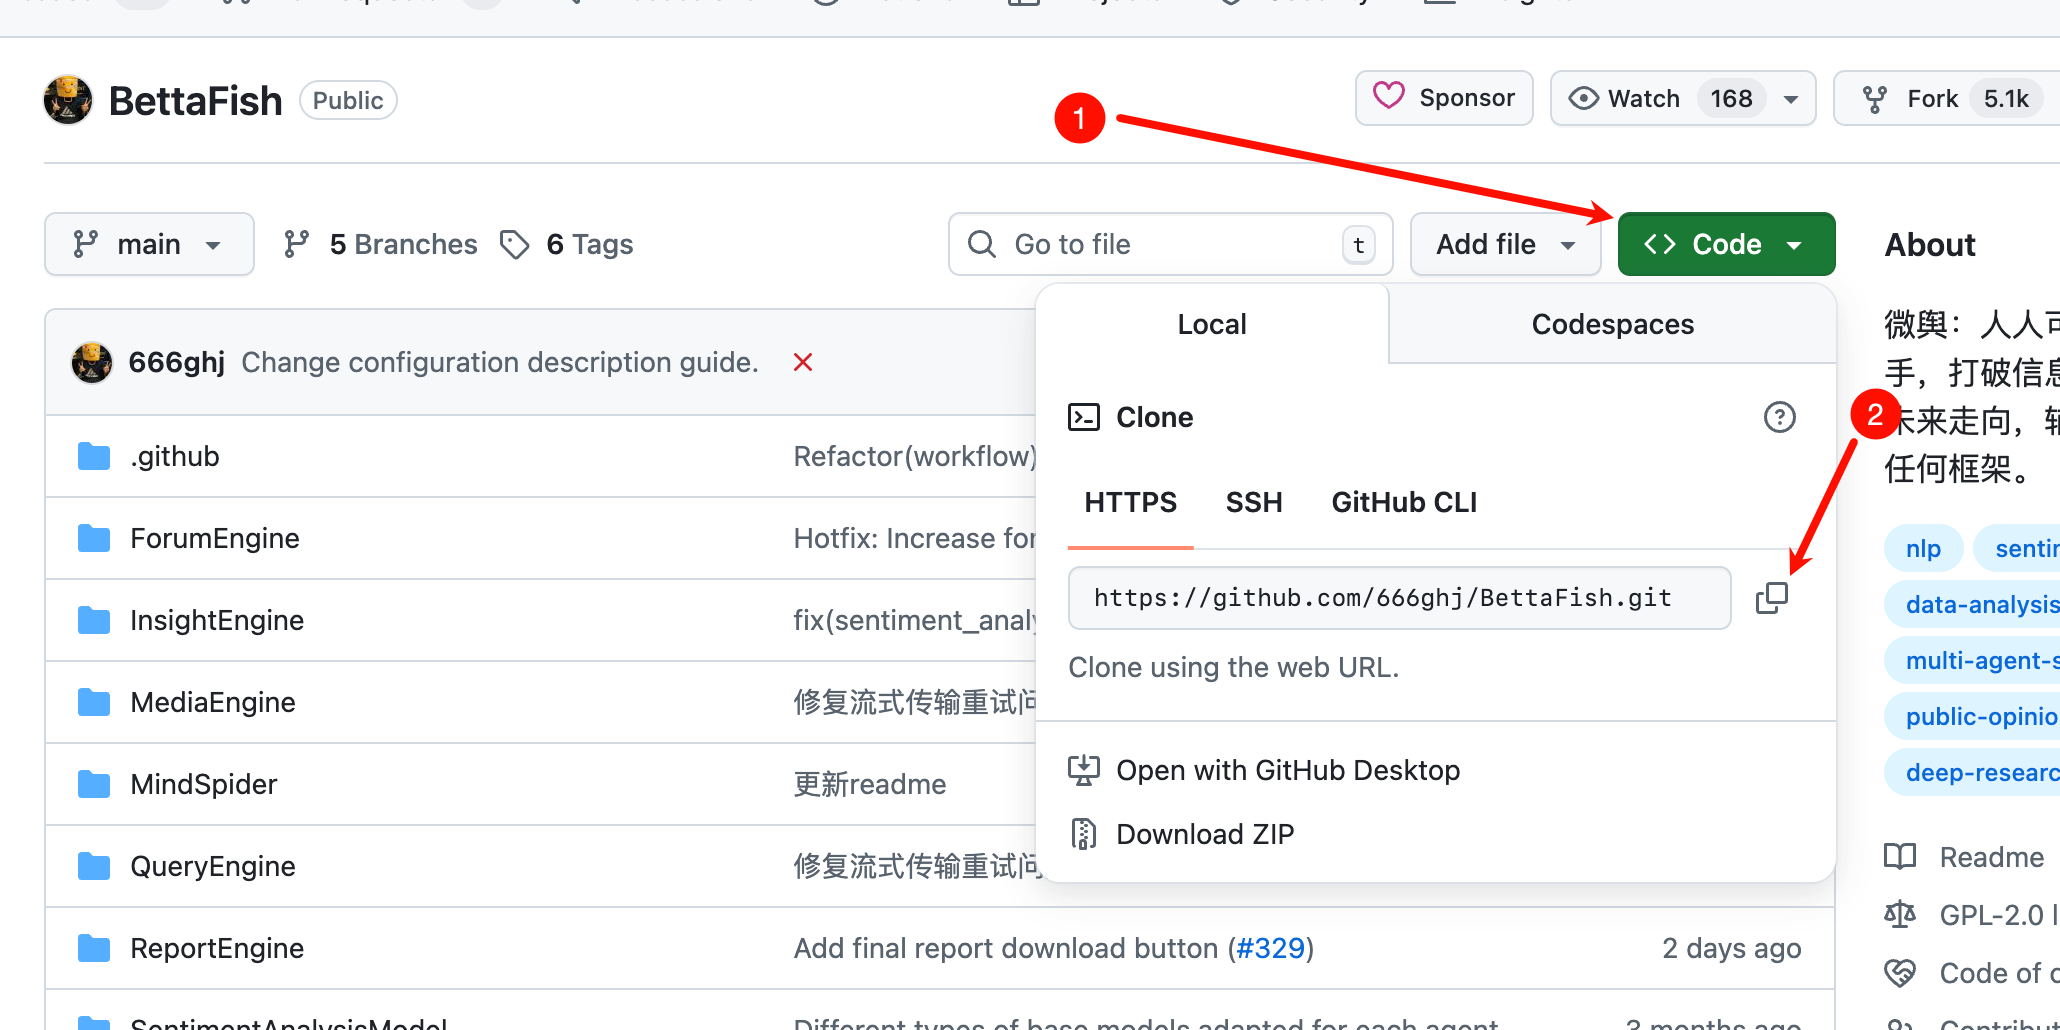2060x1030 pixels.
Task: Click the Fork button
Action: (x=1945, y=98)
